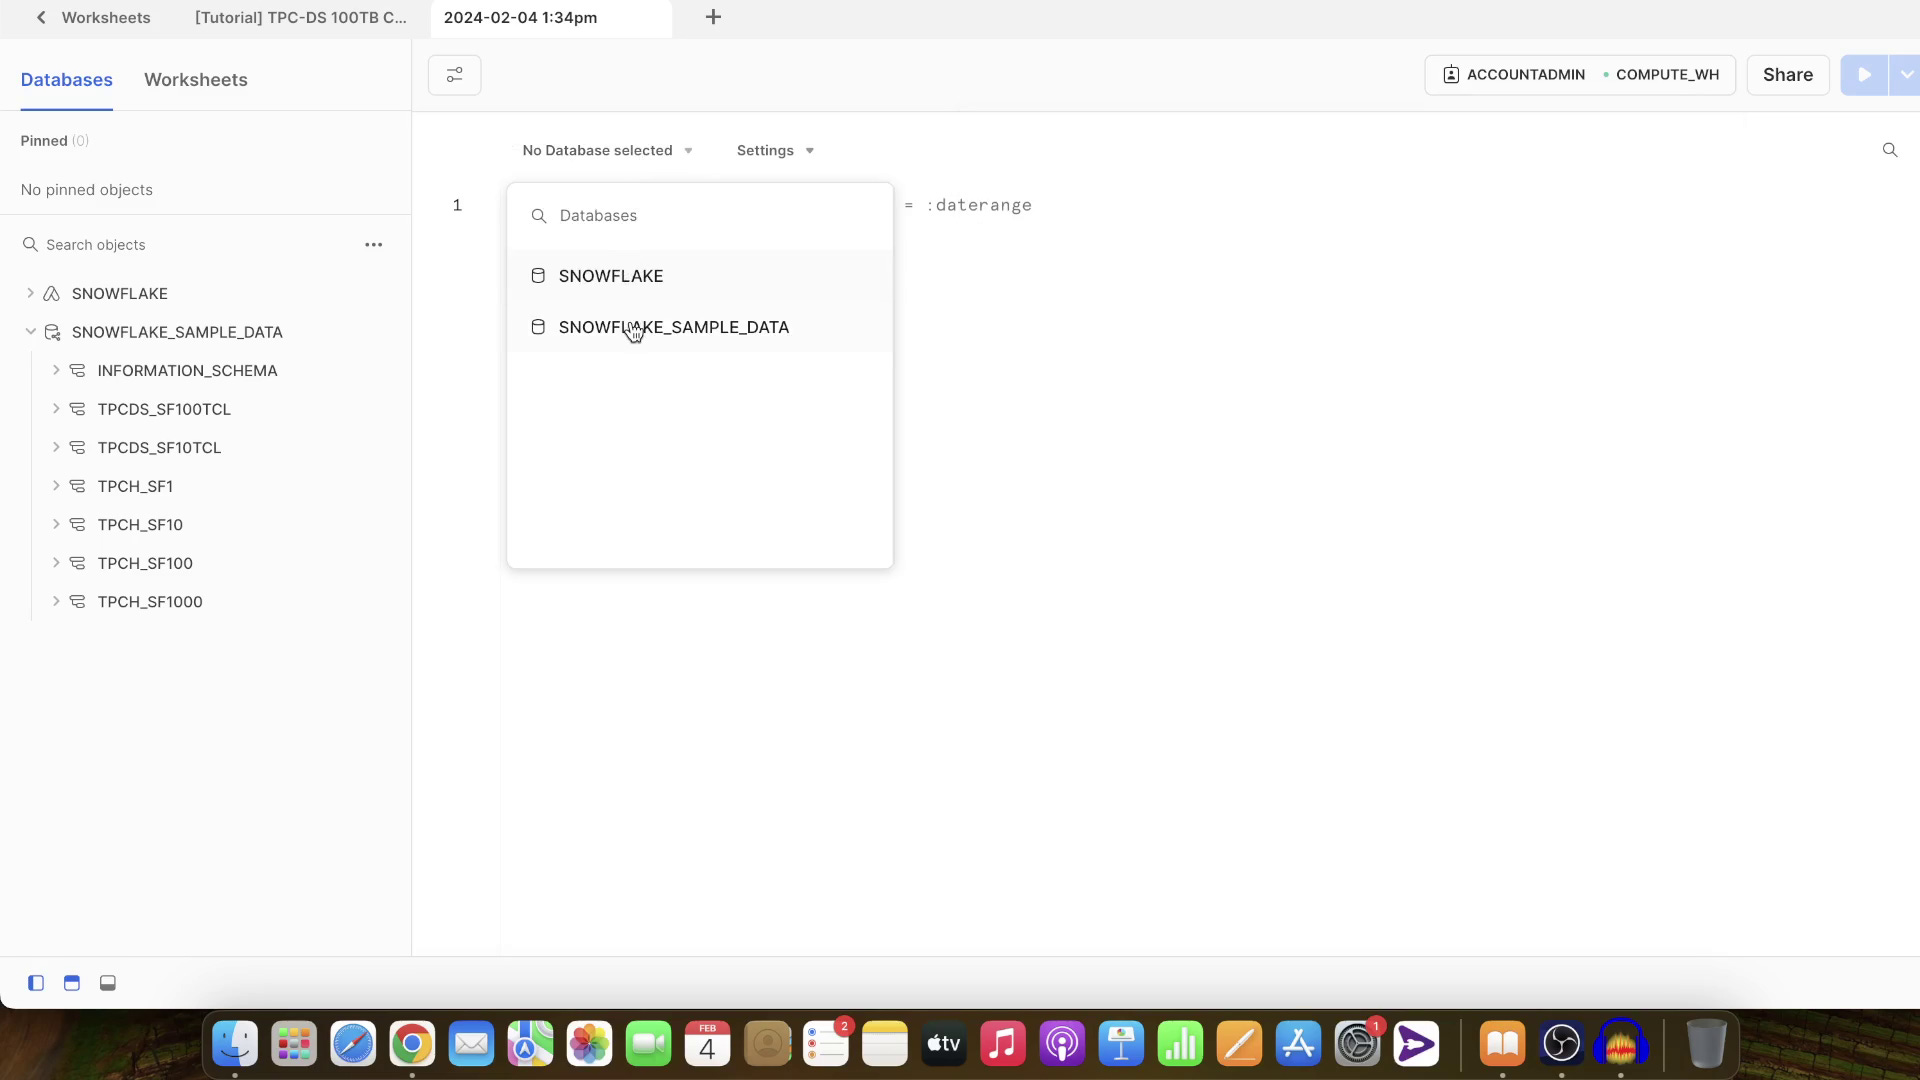The height and width of the screenshot is (1080, 1920).
Task: Open the Tutorial TPC-DS 100TB tab
Action: (300, 17)
